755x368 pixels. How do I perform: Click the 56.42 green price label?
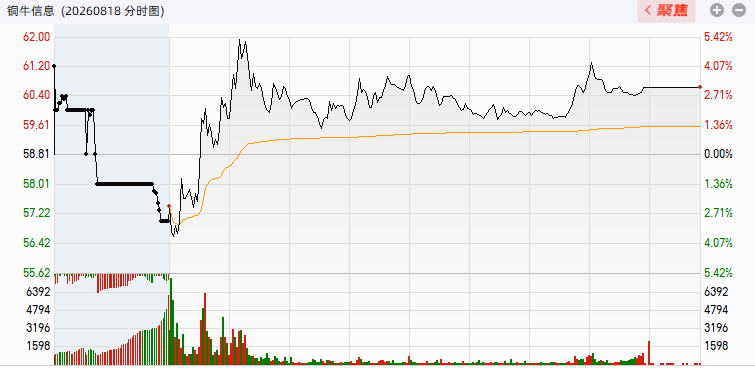click(x=37, y=243)
